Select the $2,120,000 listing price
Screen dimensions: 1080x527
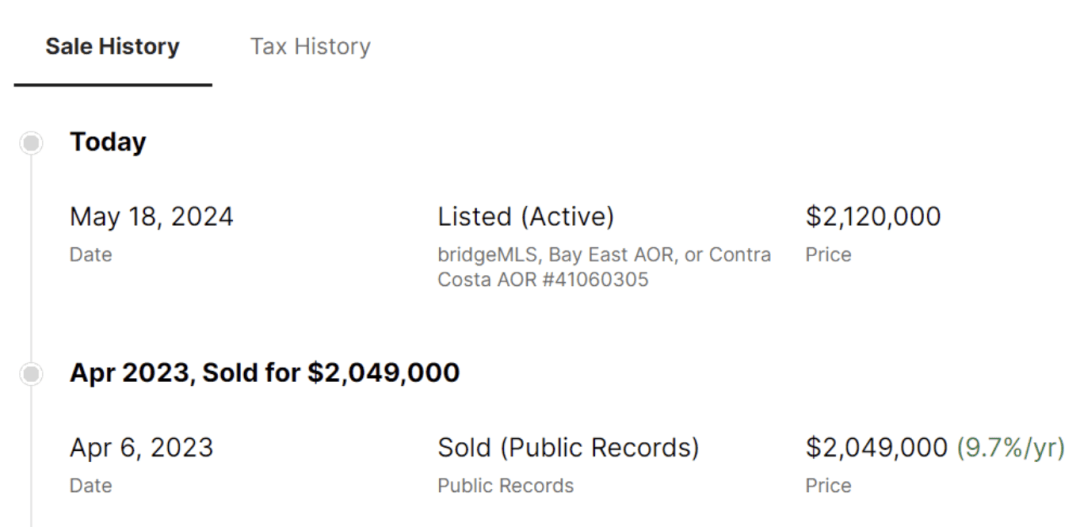coord(873,216)
